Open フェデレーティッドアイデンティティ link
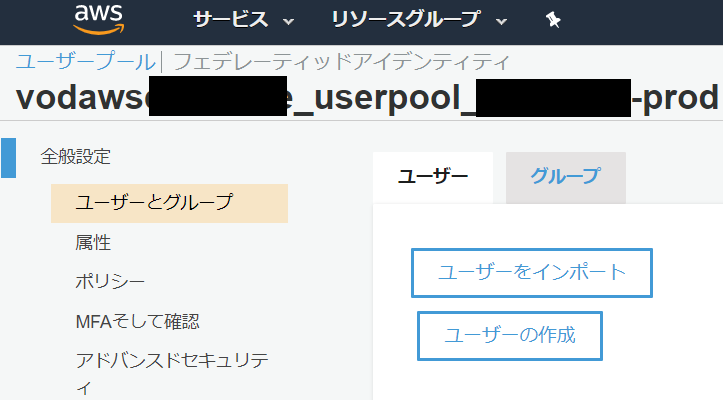Image resolution: width=723 pixels, height=400 pixels. (342, 61)
